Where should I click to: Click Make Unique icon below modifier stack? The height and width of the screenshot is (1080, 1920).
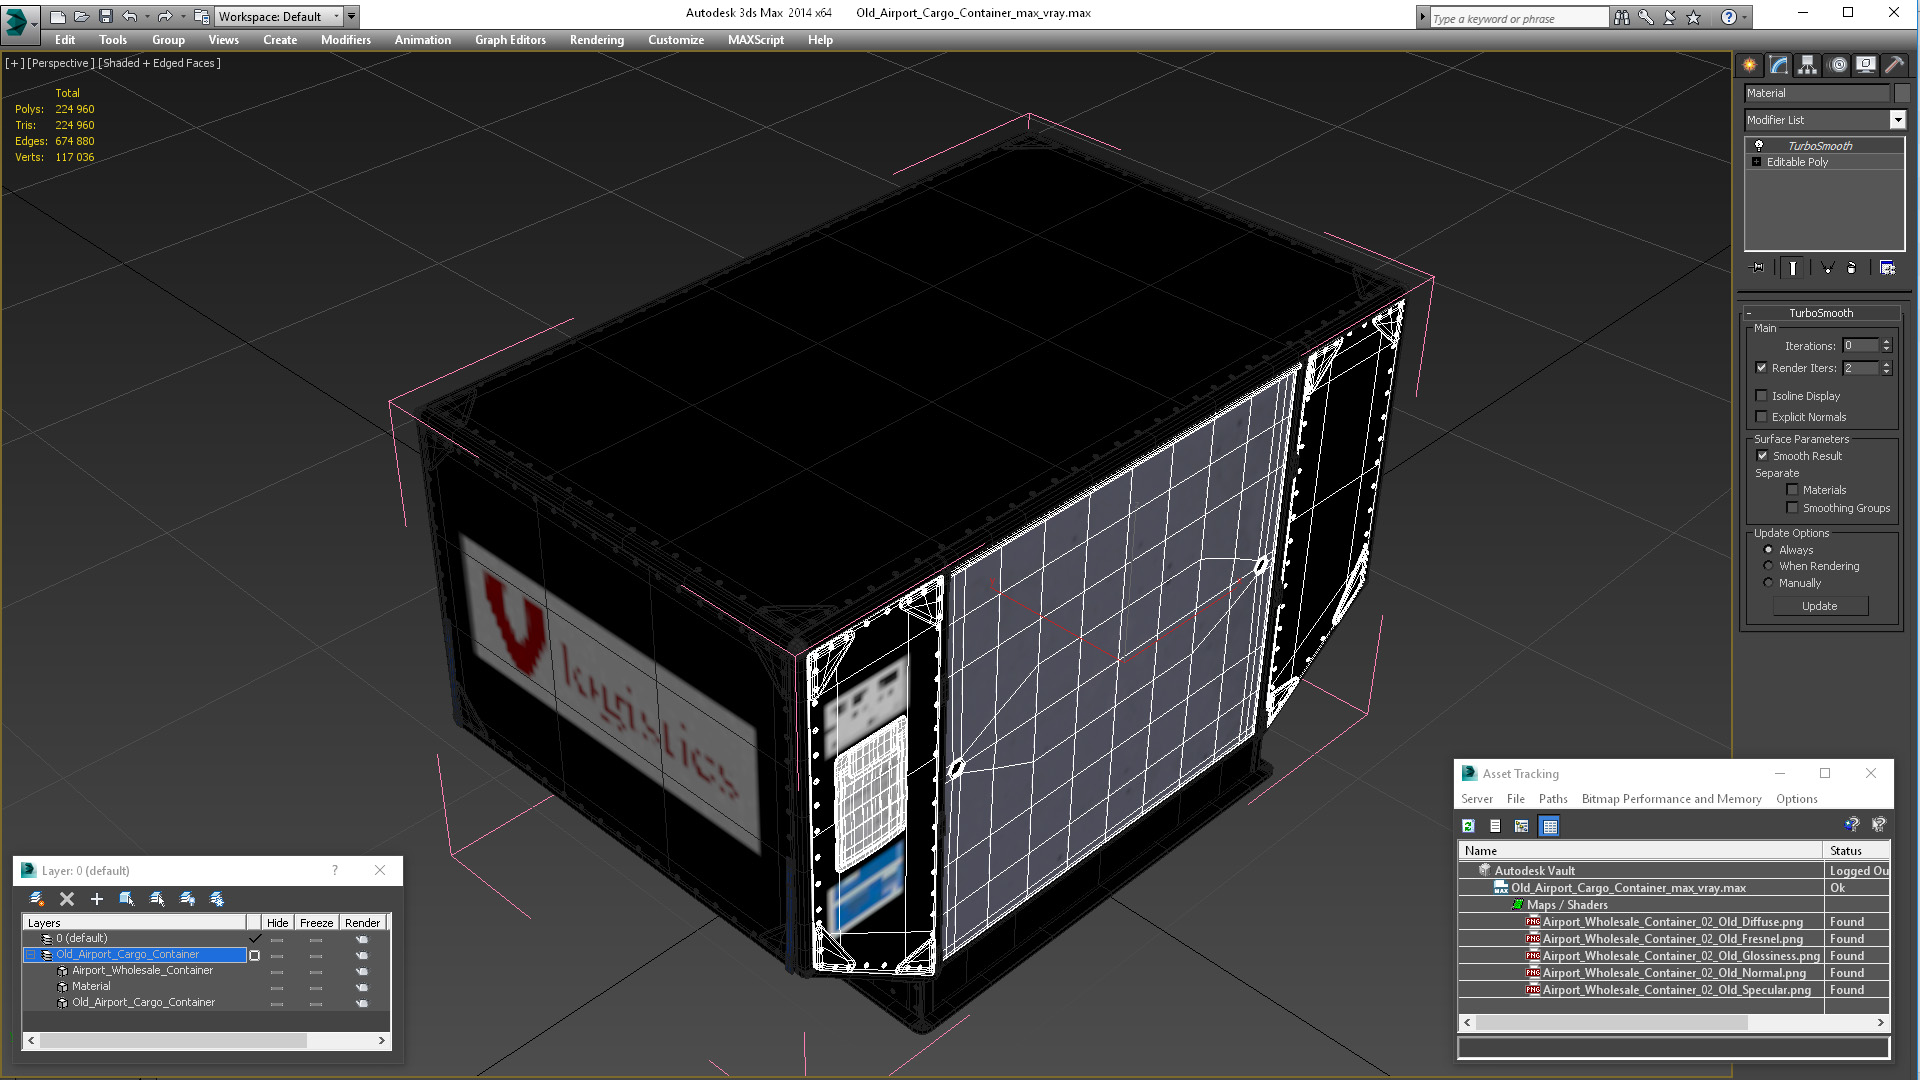tap(1827, 268)
